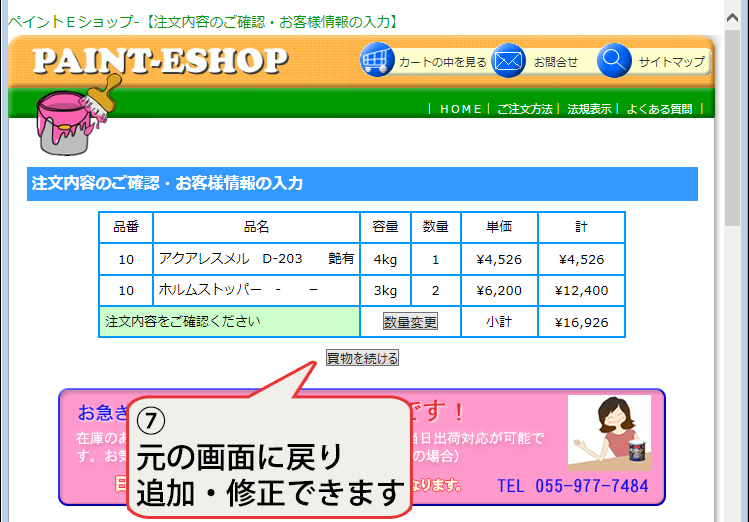Open 法規表示 menu item
749x522 pixels.
tap(589, 109)
